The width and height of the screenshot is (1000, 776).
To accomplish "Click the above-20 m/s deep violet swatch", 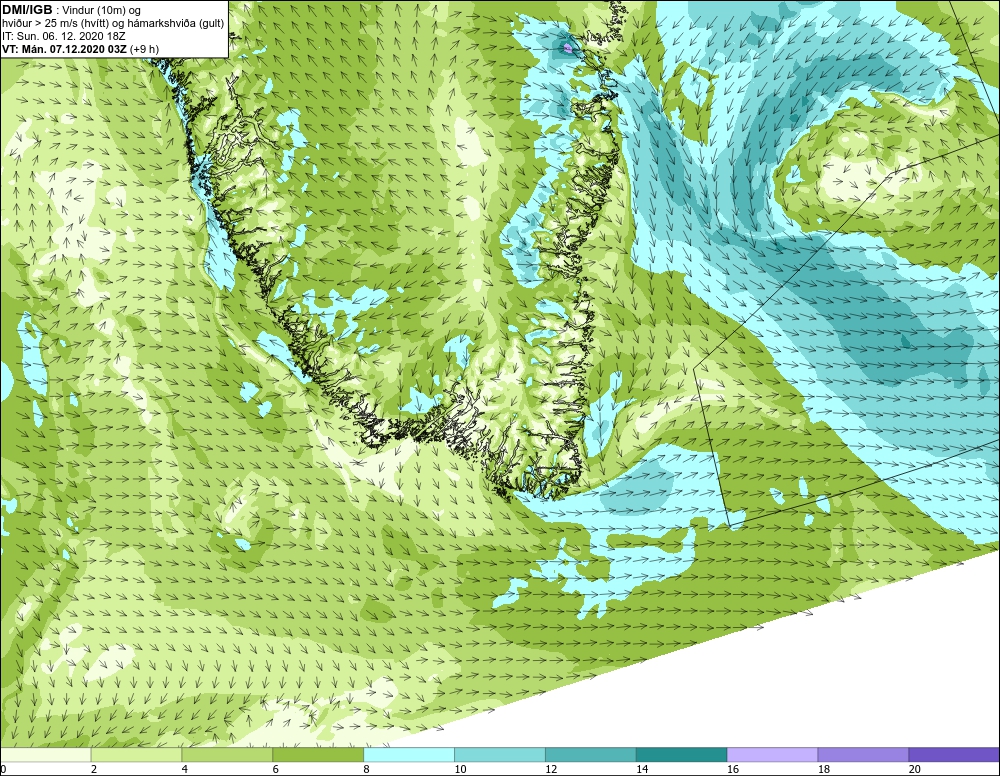I will (x=954, y=755).
